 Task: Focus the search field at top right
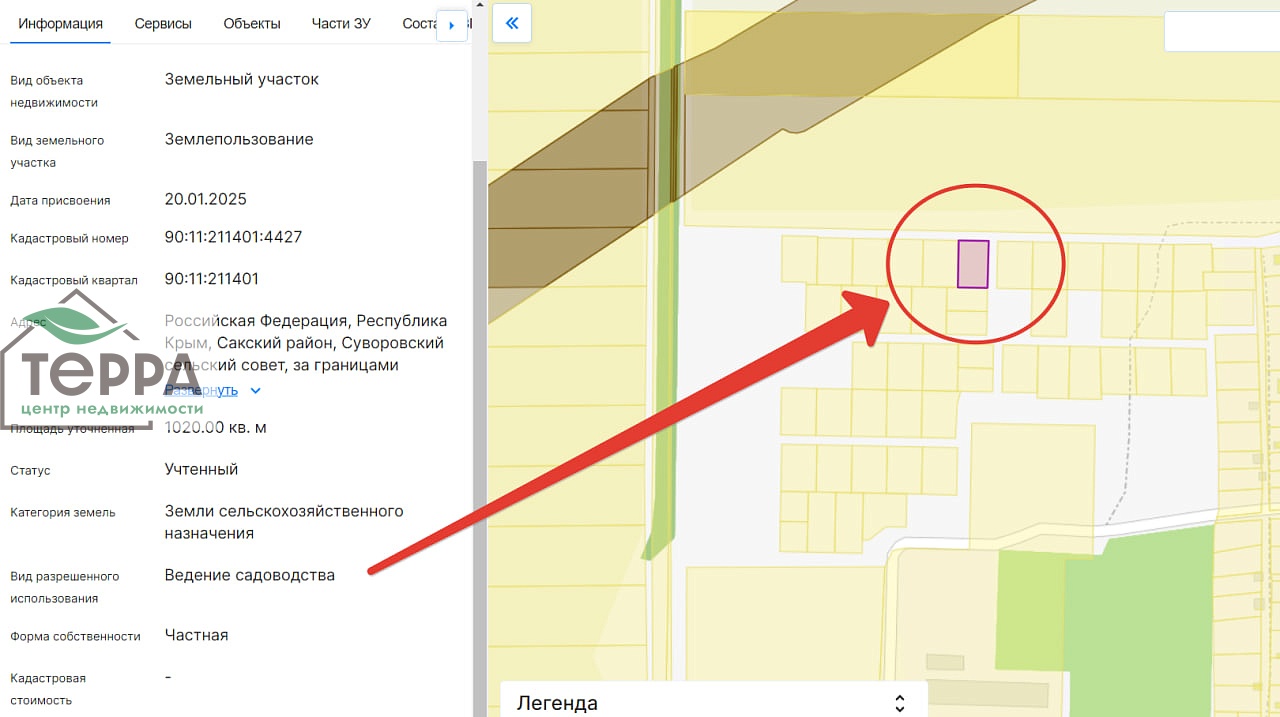pos(1220,32)
